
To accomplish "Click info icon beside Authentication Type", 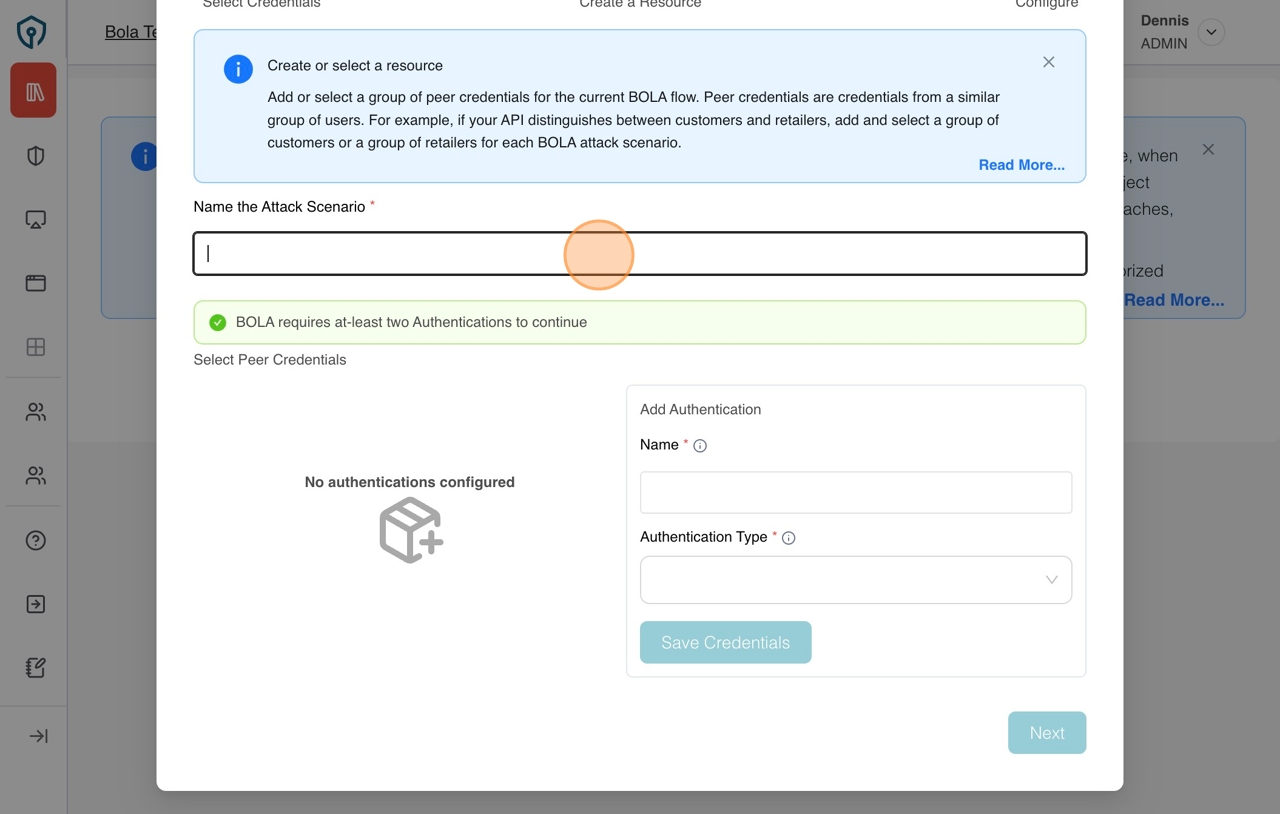I will 788,538.
